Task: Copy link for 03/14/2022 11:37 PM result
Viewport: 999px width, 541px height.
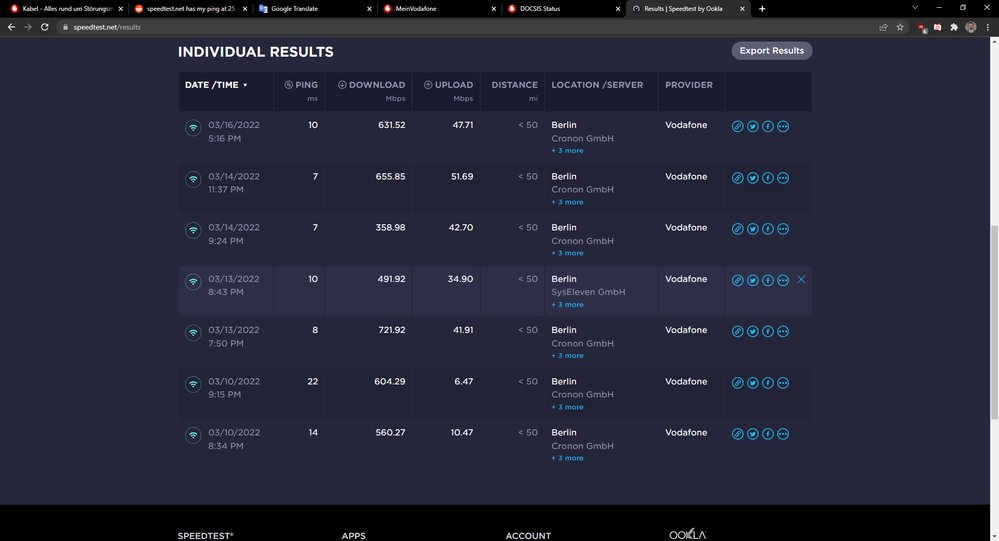Action: pos(737,178)
